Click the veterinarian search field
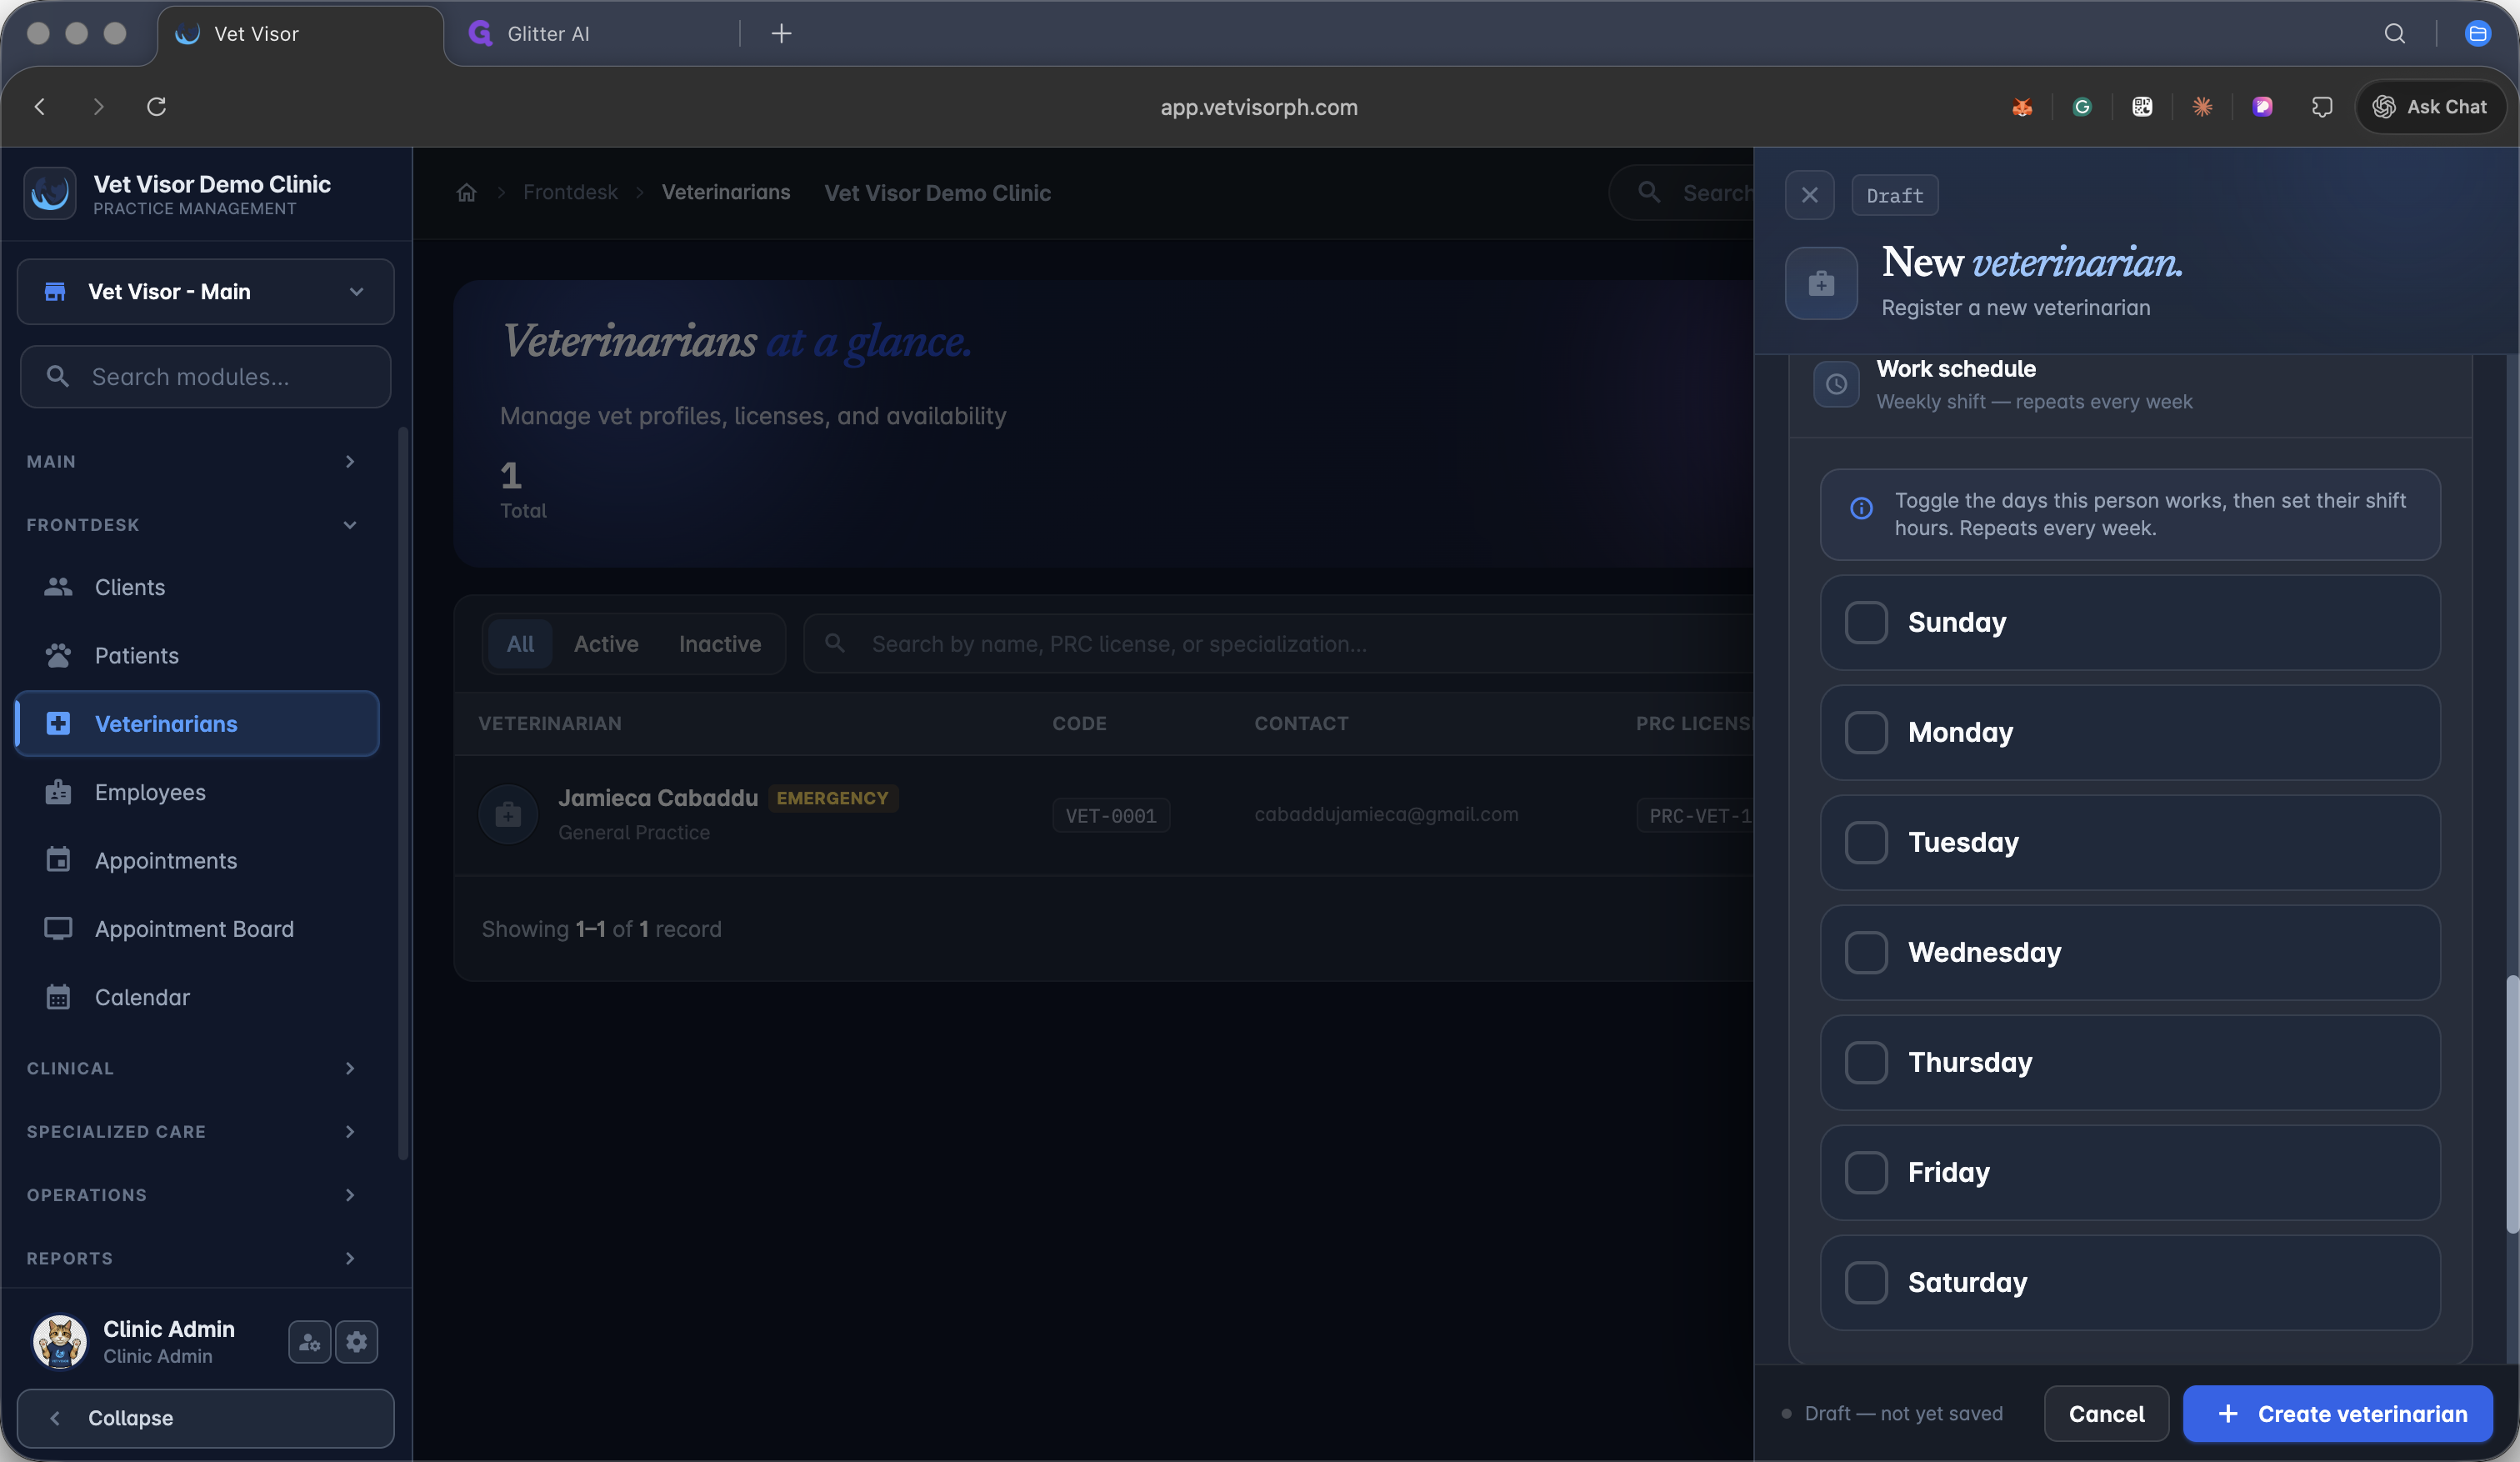 [x=1280, y=644]
